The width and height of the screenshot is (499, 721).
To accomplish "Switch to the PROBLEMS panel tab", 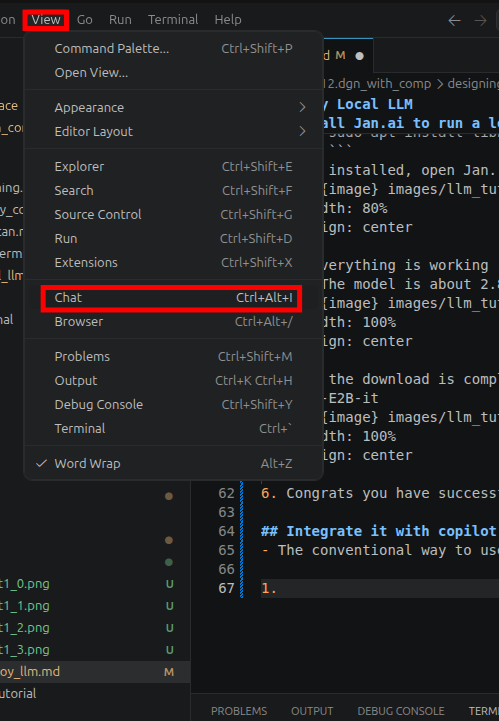I will click(239, 711).
